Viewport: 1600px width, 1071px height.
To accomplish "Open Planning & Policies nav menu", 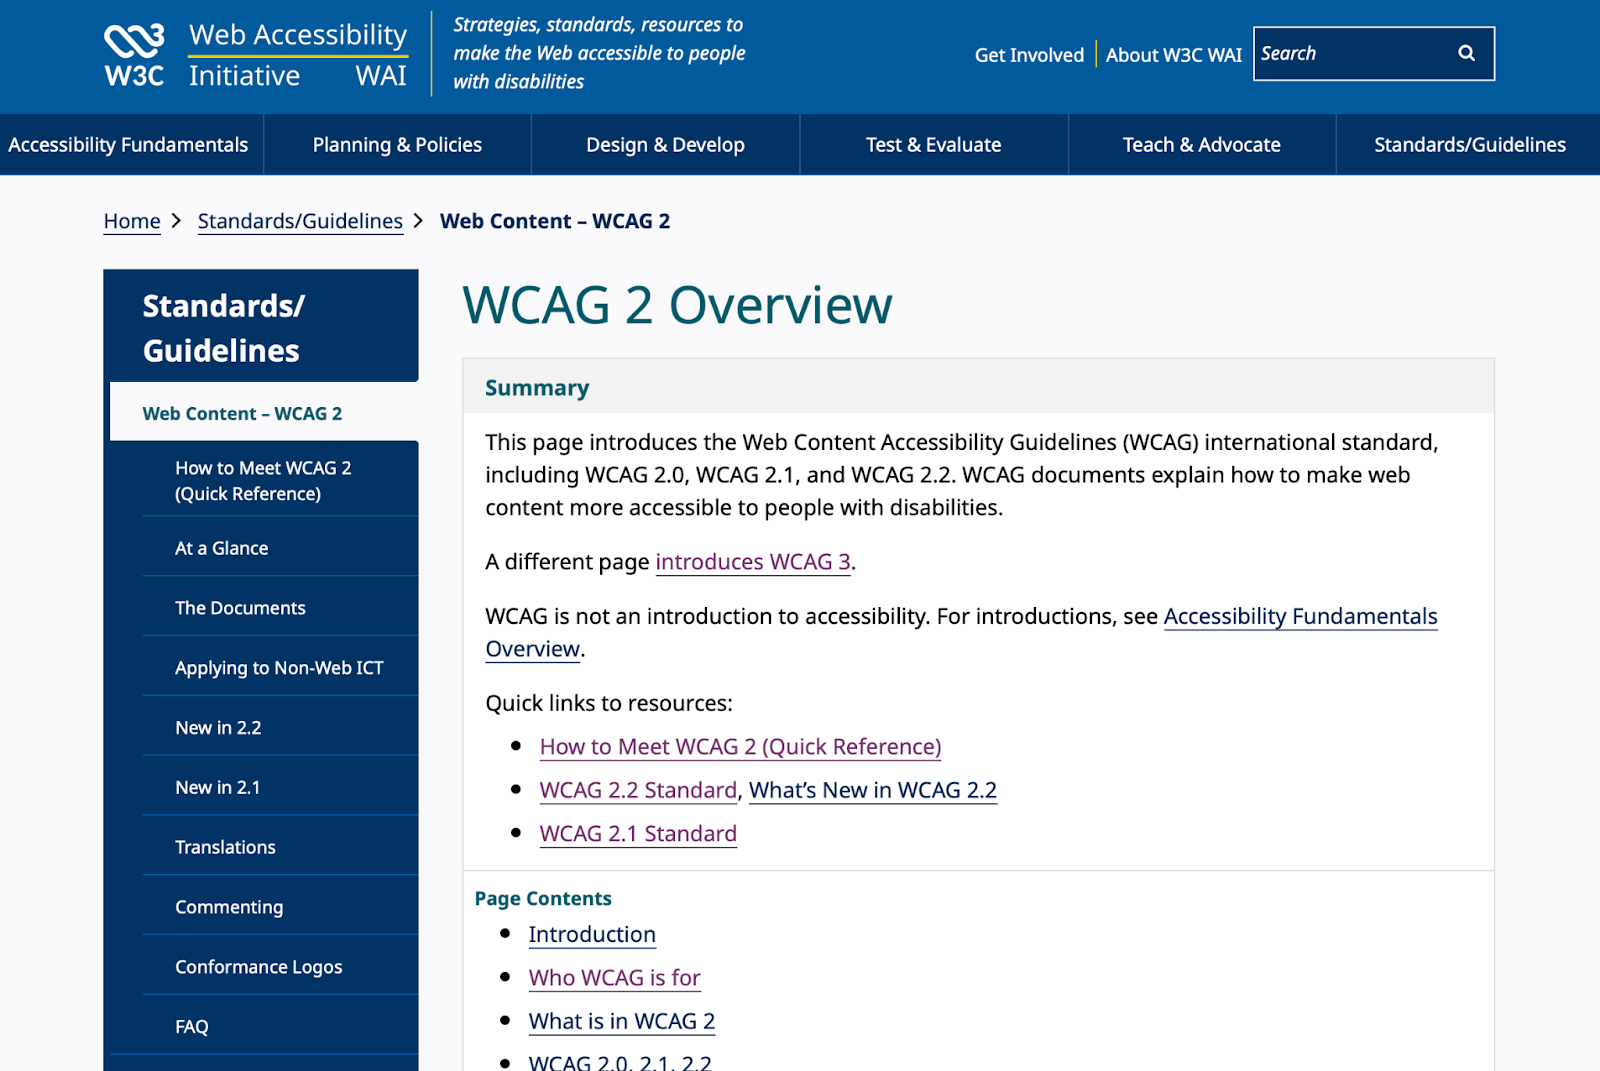I will point(397,145).
